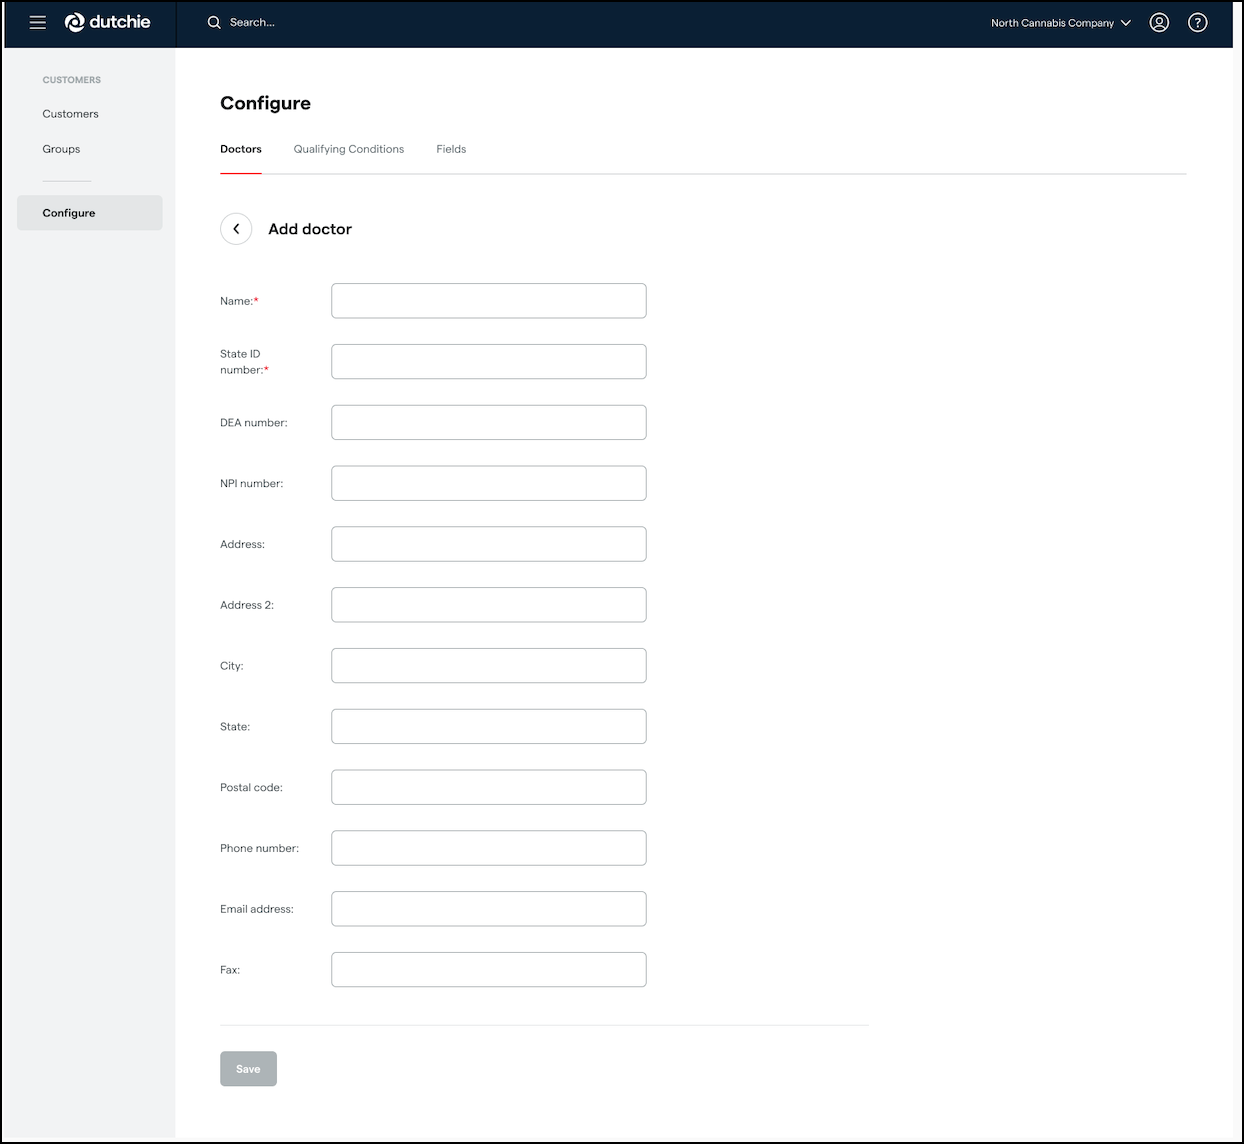This screenshot has width=1244, height=1144.
Task: Go back using the arrow beside Add doctor
Action: coord(236,229)
